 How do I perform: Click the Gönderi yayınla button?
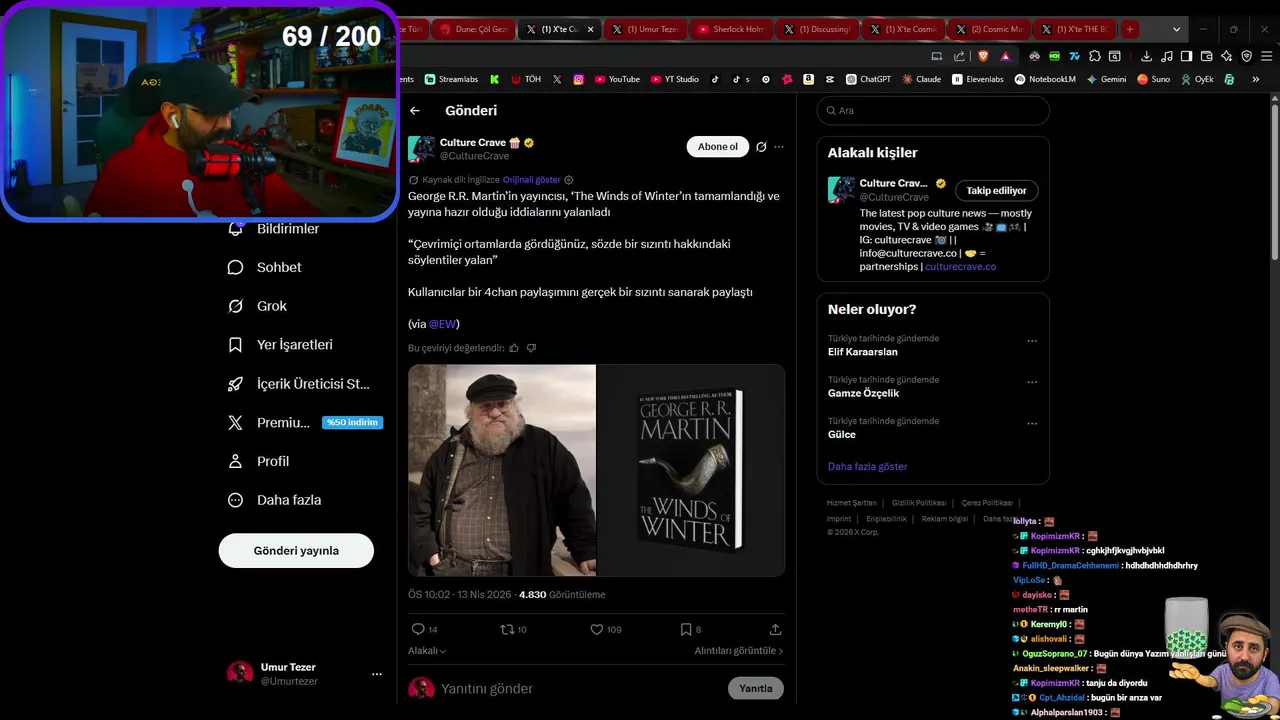coord(296,551)
